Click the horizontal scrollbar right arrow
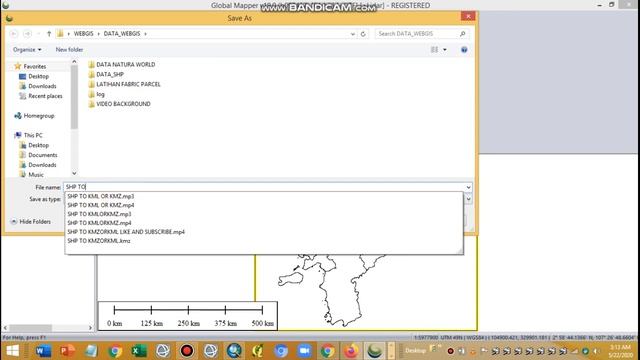 [x=90, y=328]
